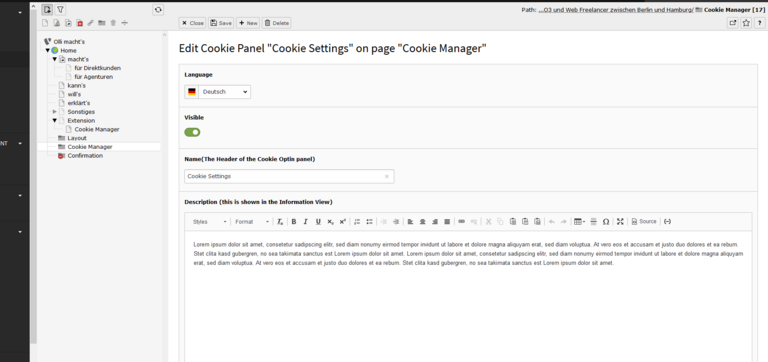Viewport: 768px width, 362px height.
Task: Collapse the Home tree node
Action: pos(48,50)
